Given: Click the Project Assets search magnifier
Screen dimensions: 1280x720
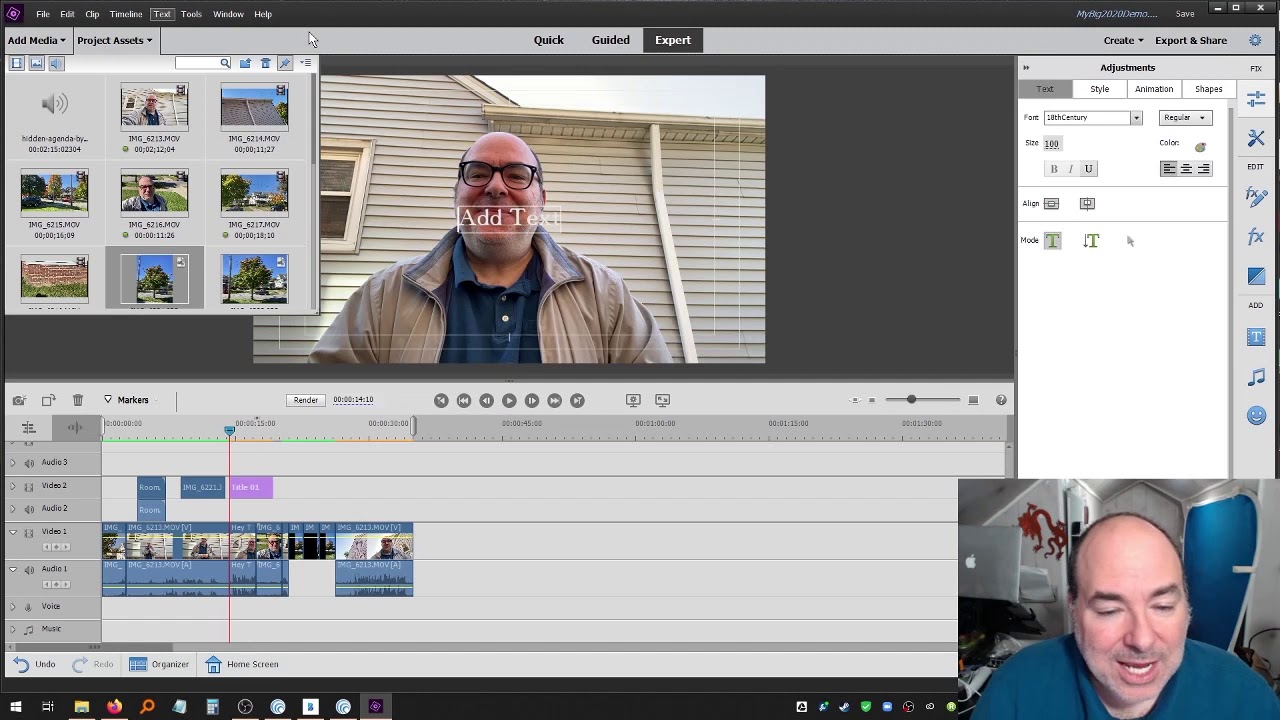Looking at the screenshot, I should 225,63.
